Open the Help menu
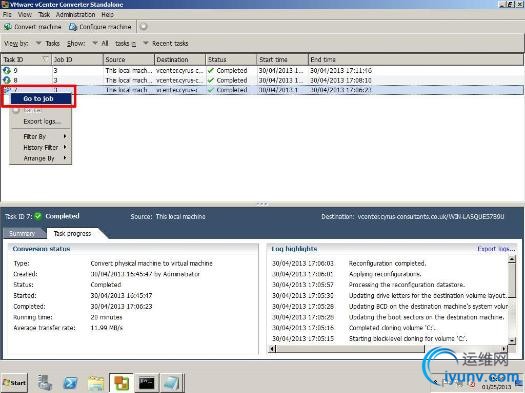The width and height of the screenshot is (525, 393). 107,15
